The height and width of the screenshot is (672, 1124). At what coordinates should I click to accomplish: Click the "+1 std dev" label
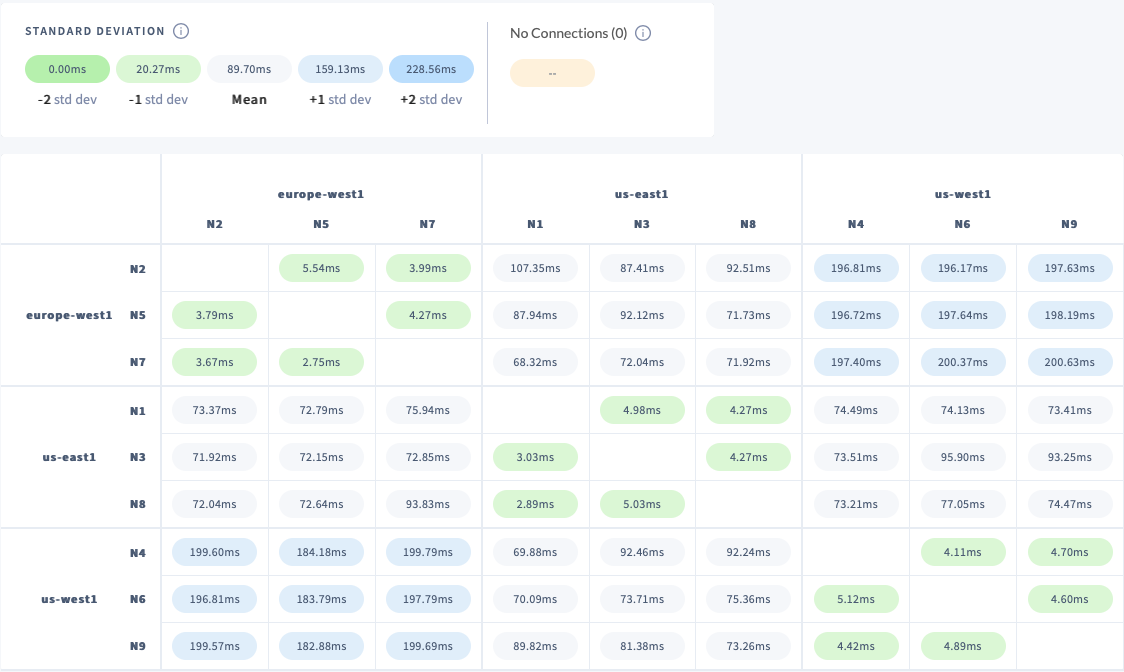341,99
